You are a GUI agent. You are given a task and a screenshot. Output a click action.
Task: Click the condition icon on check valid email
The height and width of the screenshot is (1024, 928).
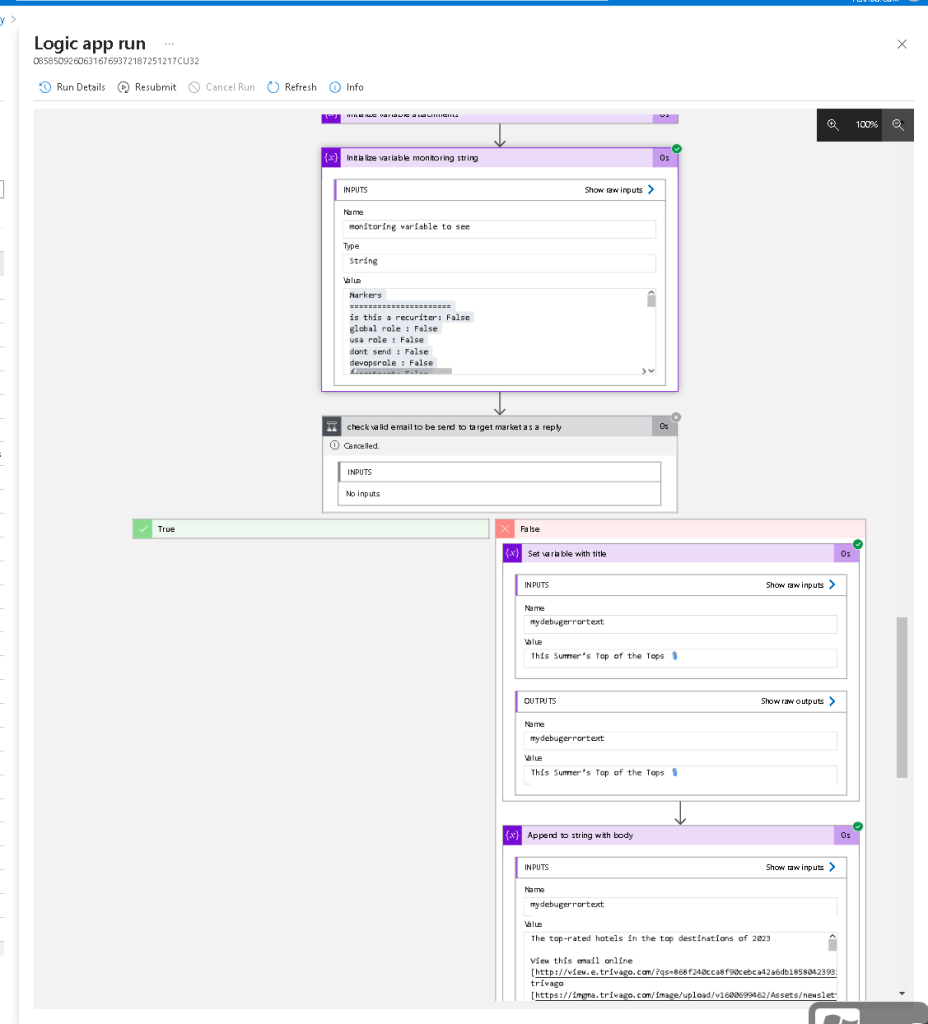(332, 426)
